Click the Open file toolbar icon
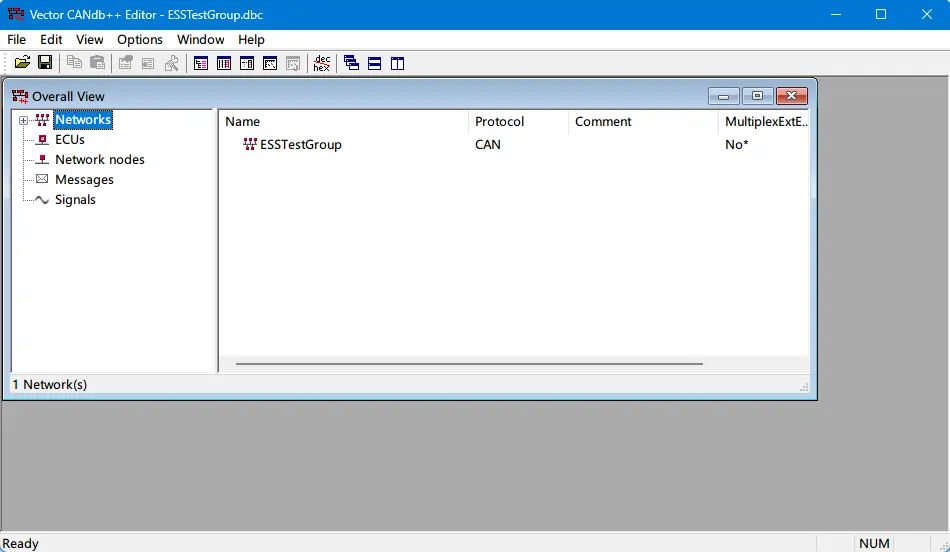950x552 pixels. (x=22, y=63)
